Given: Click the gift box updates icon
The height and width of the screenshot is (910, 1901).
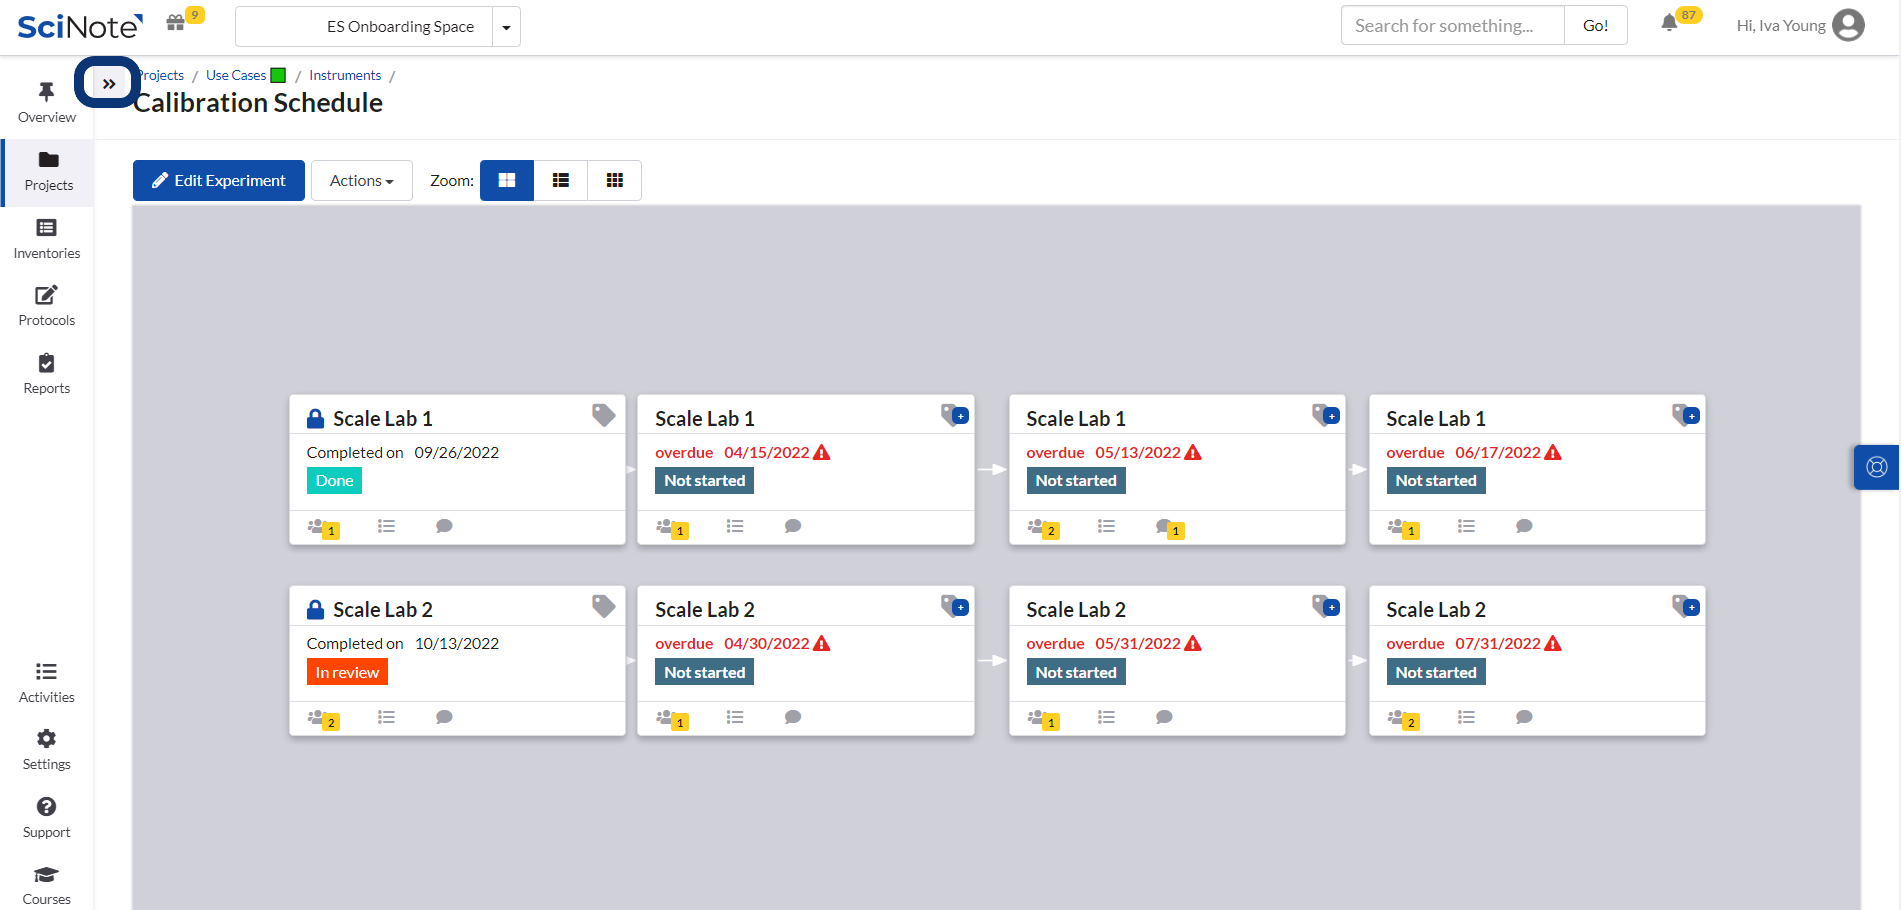Looking at the screenshot, I should click(x=175, y=23).
